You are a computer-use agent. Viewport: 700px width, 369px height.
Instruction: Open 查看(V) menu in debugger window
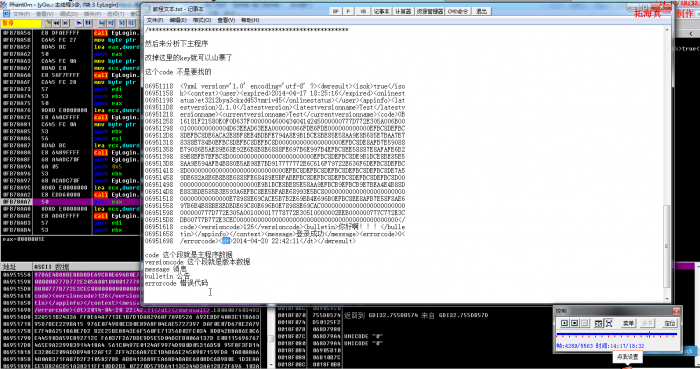45,14
